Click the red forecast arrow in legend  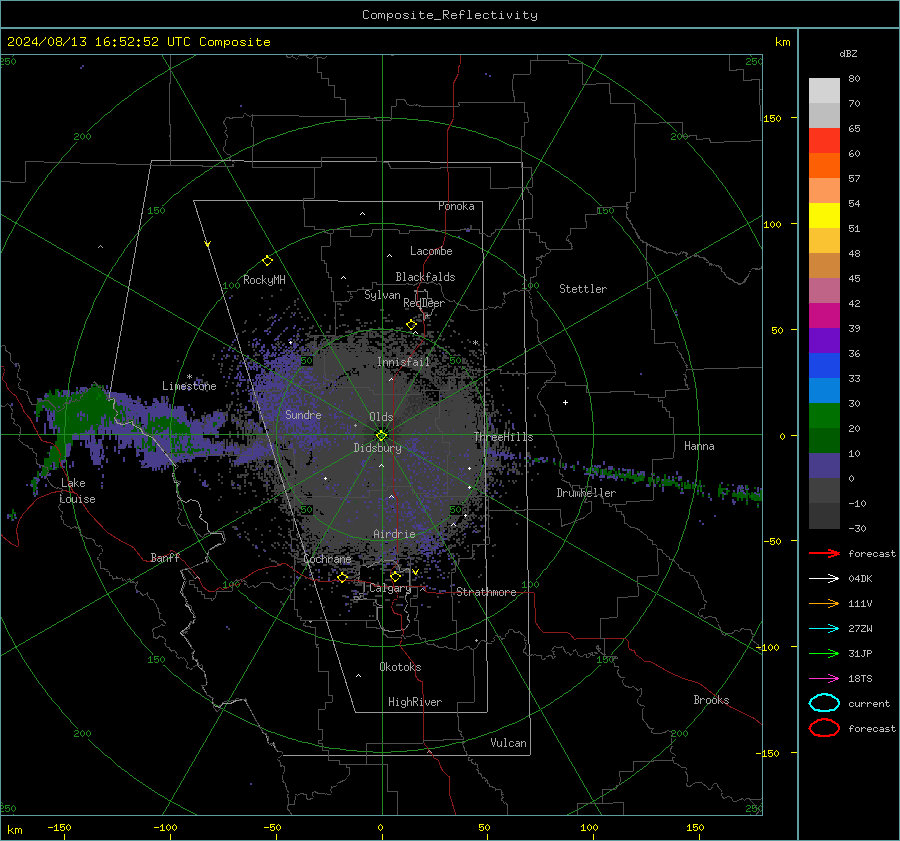click(x=824, y=553)
